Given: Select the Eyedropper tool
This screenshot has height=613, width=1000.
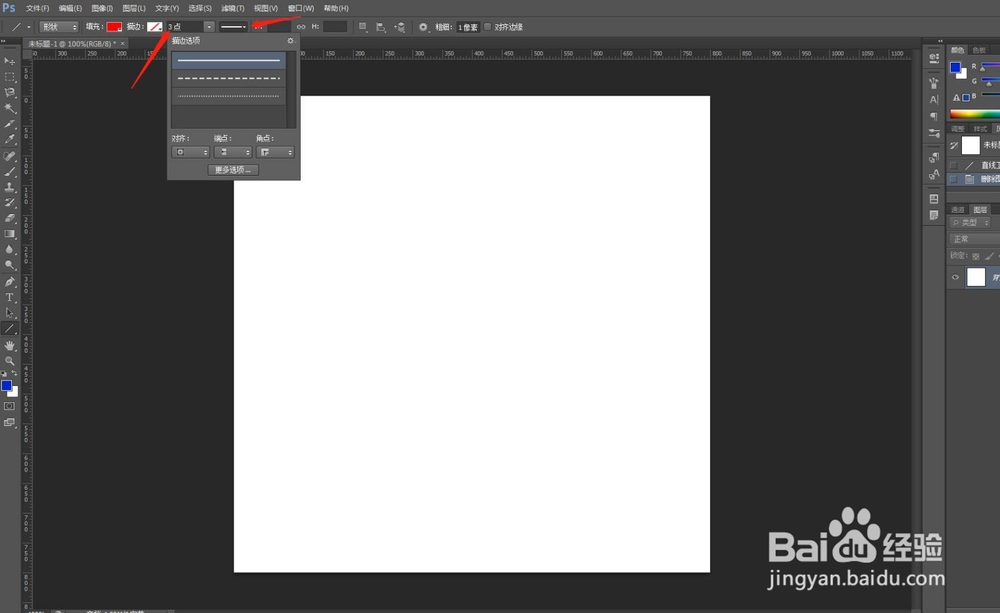Looking at the screenshot, I should click(x=10, y=140).
